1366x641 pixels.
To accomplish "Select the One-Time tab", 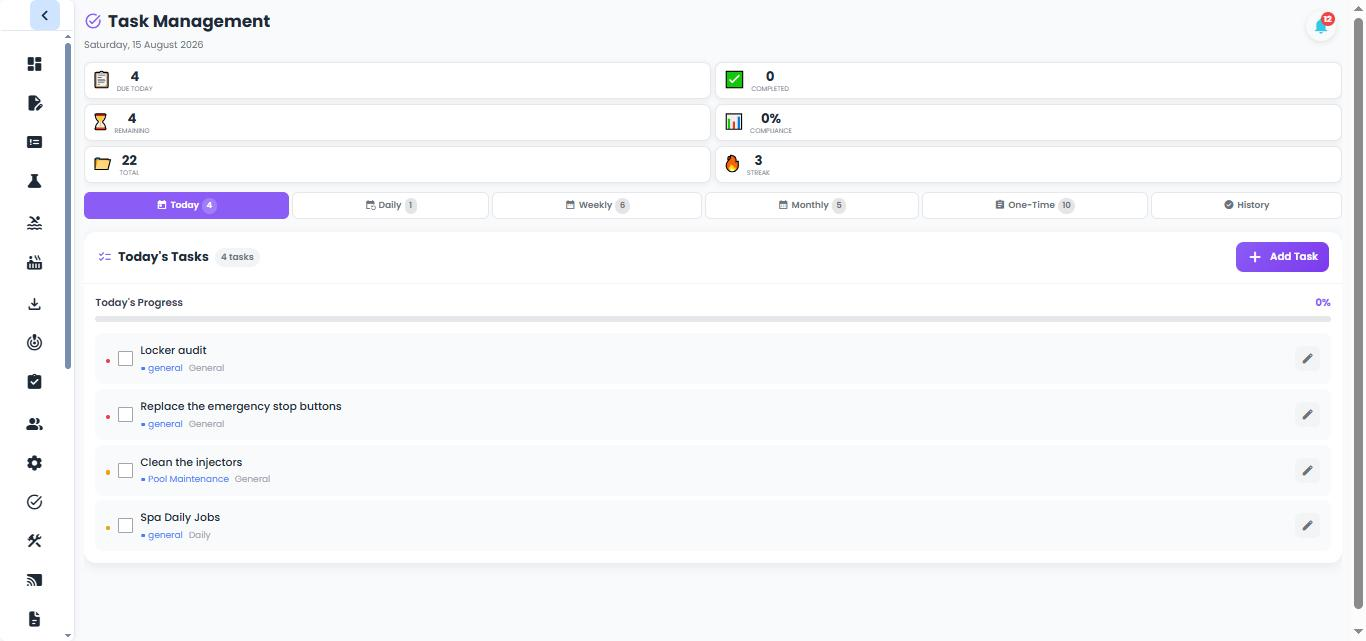I will coord(1035,205).
